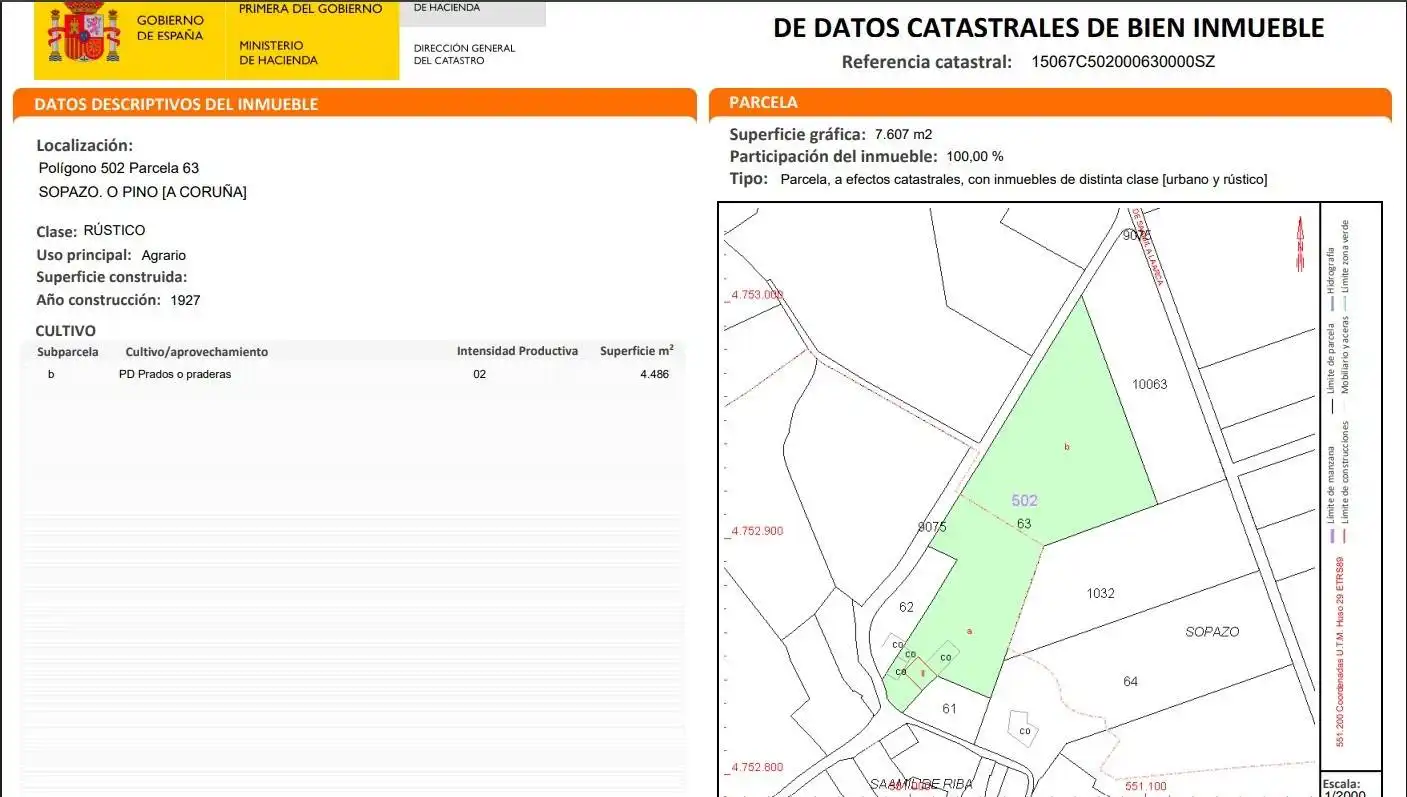Click the 'Escala:' label under the legend
Image resolution: width=1407 pixels, height=797 pixels.
pos(1341,785)
